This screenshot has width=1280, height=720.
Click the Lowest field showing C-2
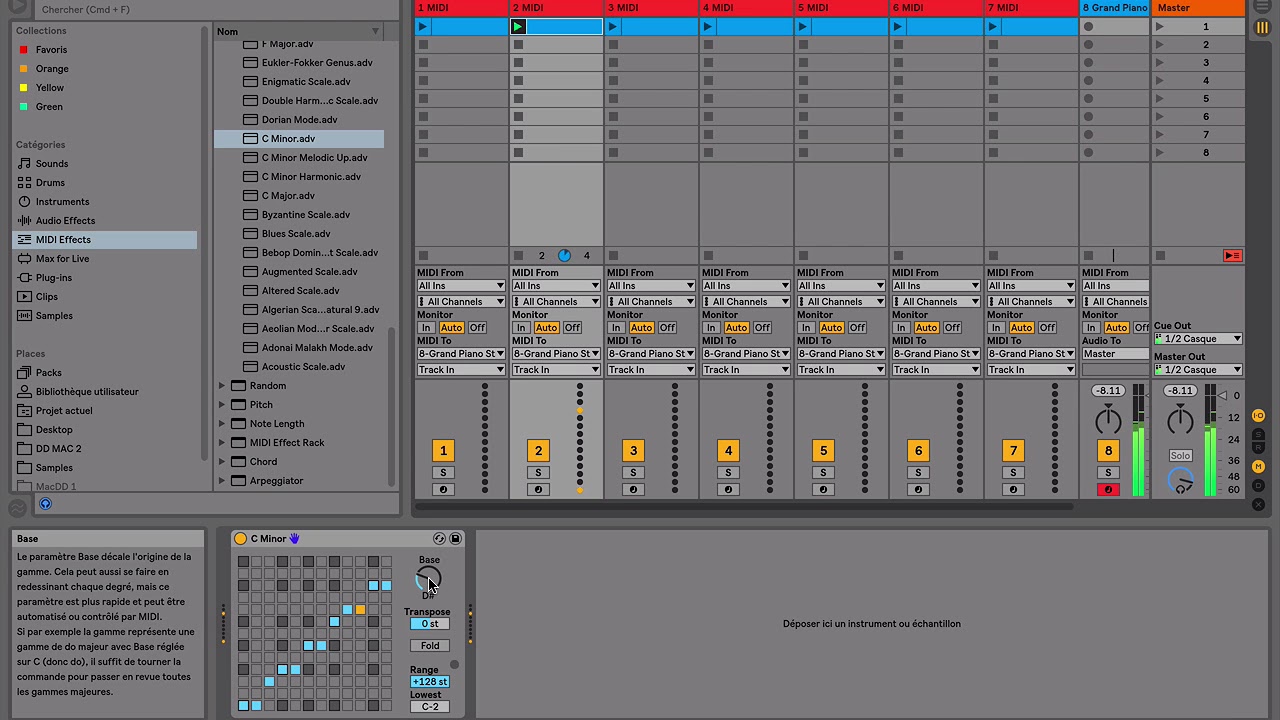(x=430, y=706)
